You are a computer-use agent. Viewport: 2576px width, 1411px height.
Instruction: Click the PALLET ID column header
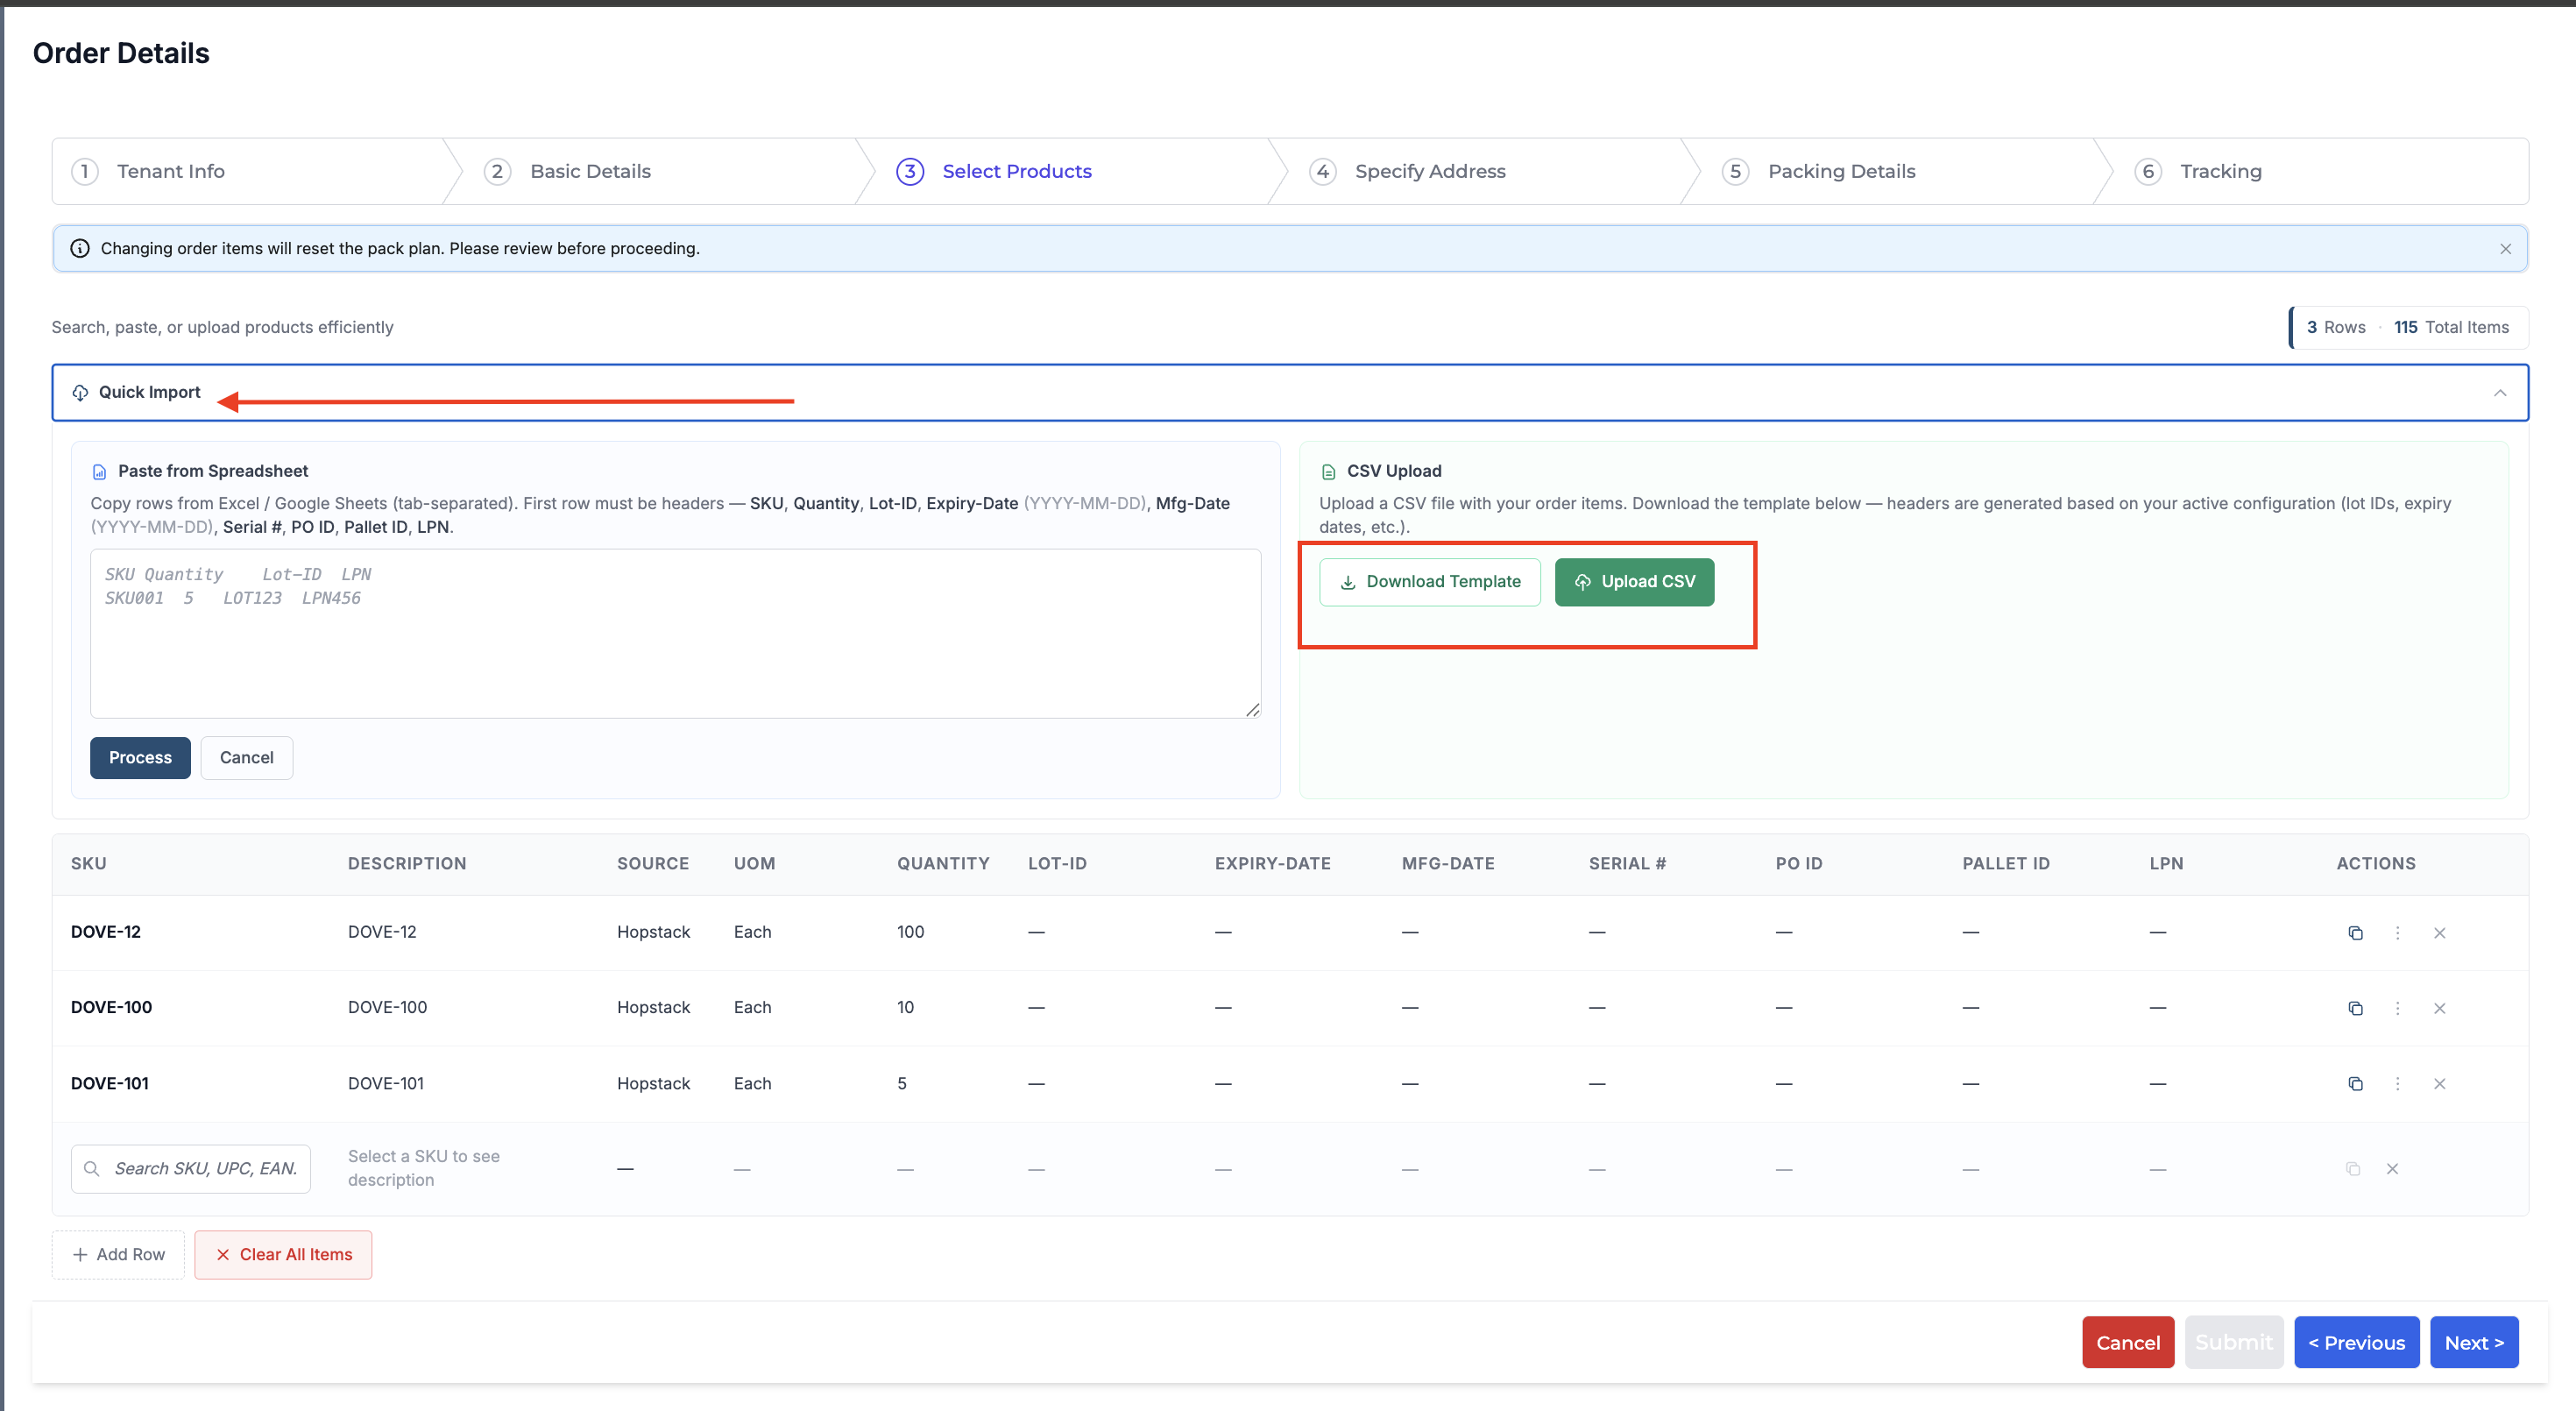[2006, 863]
